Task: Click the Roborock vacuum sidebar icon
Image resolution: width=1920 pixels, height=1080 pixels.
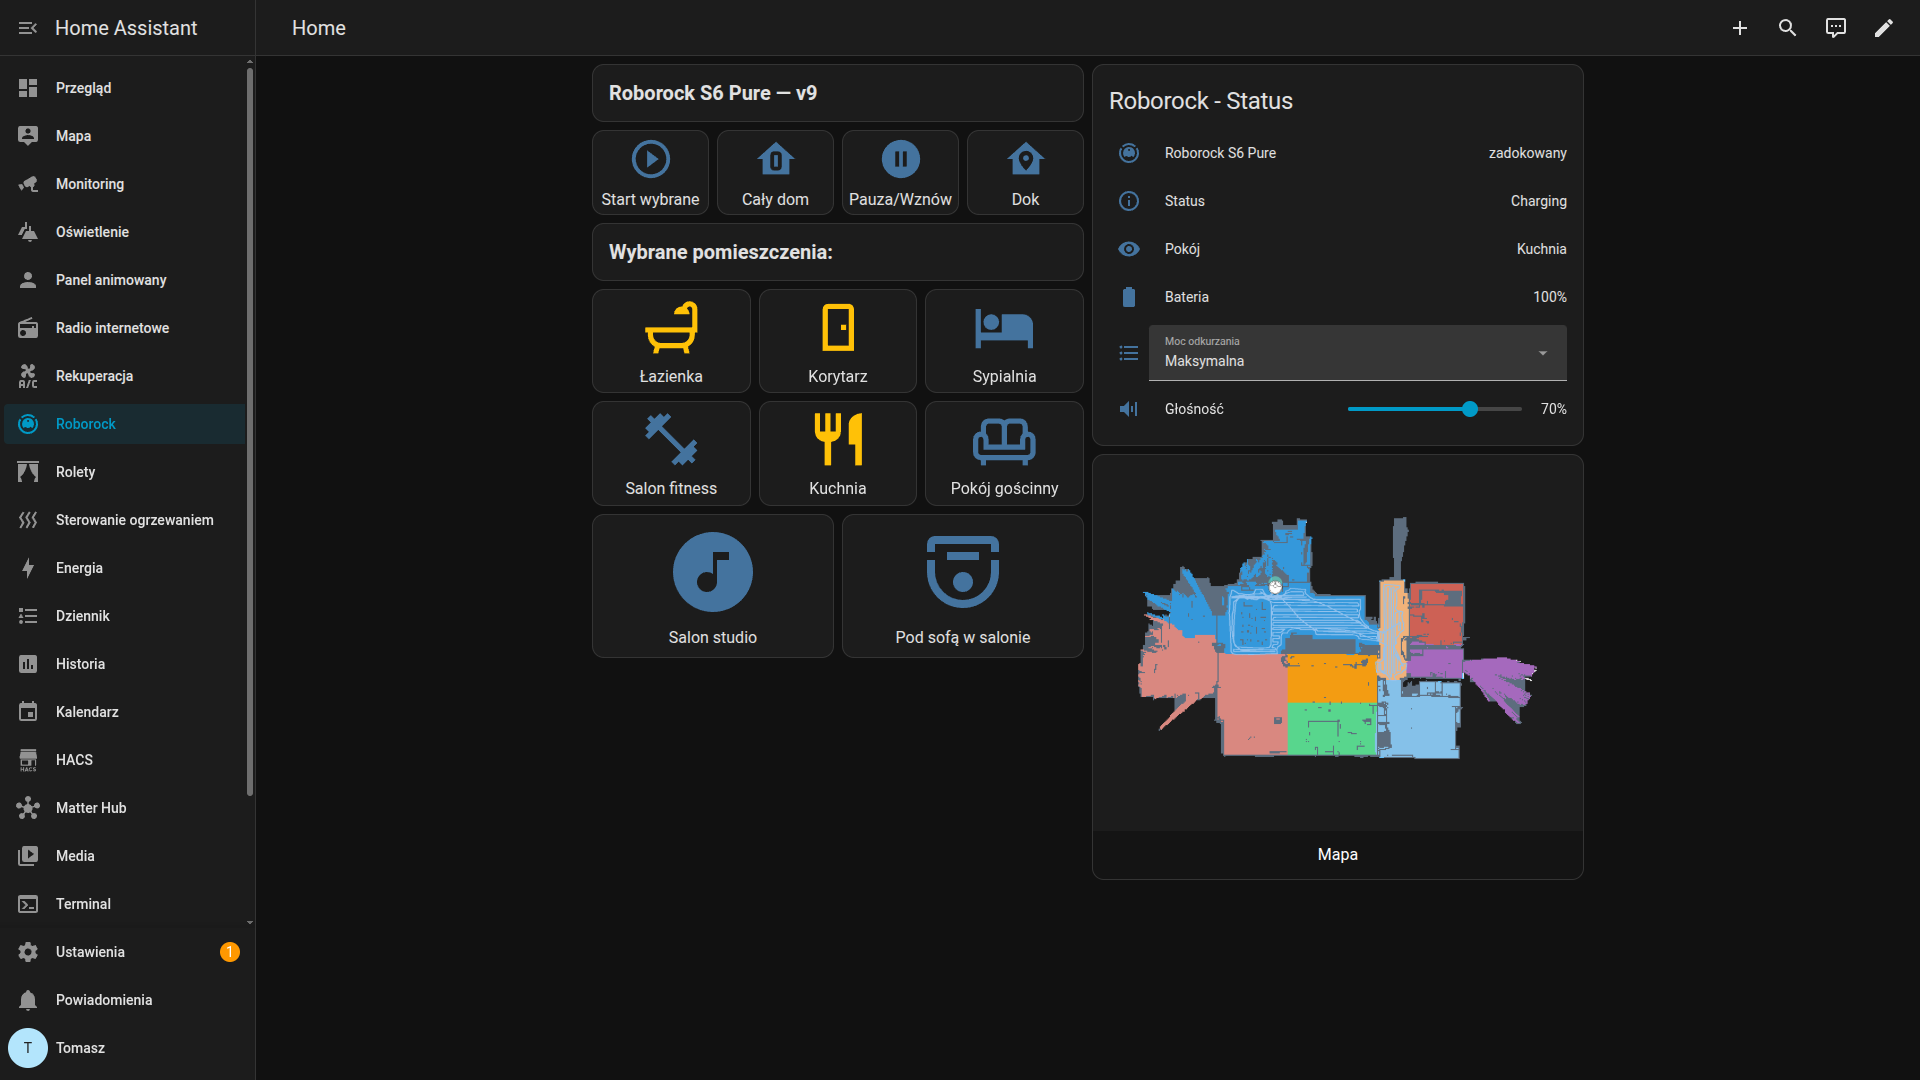Action: point(28,424)
